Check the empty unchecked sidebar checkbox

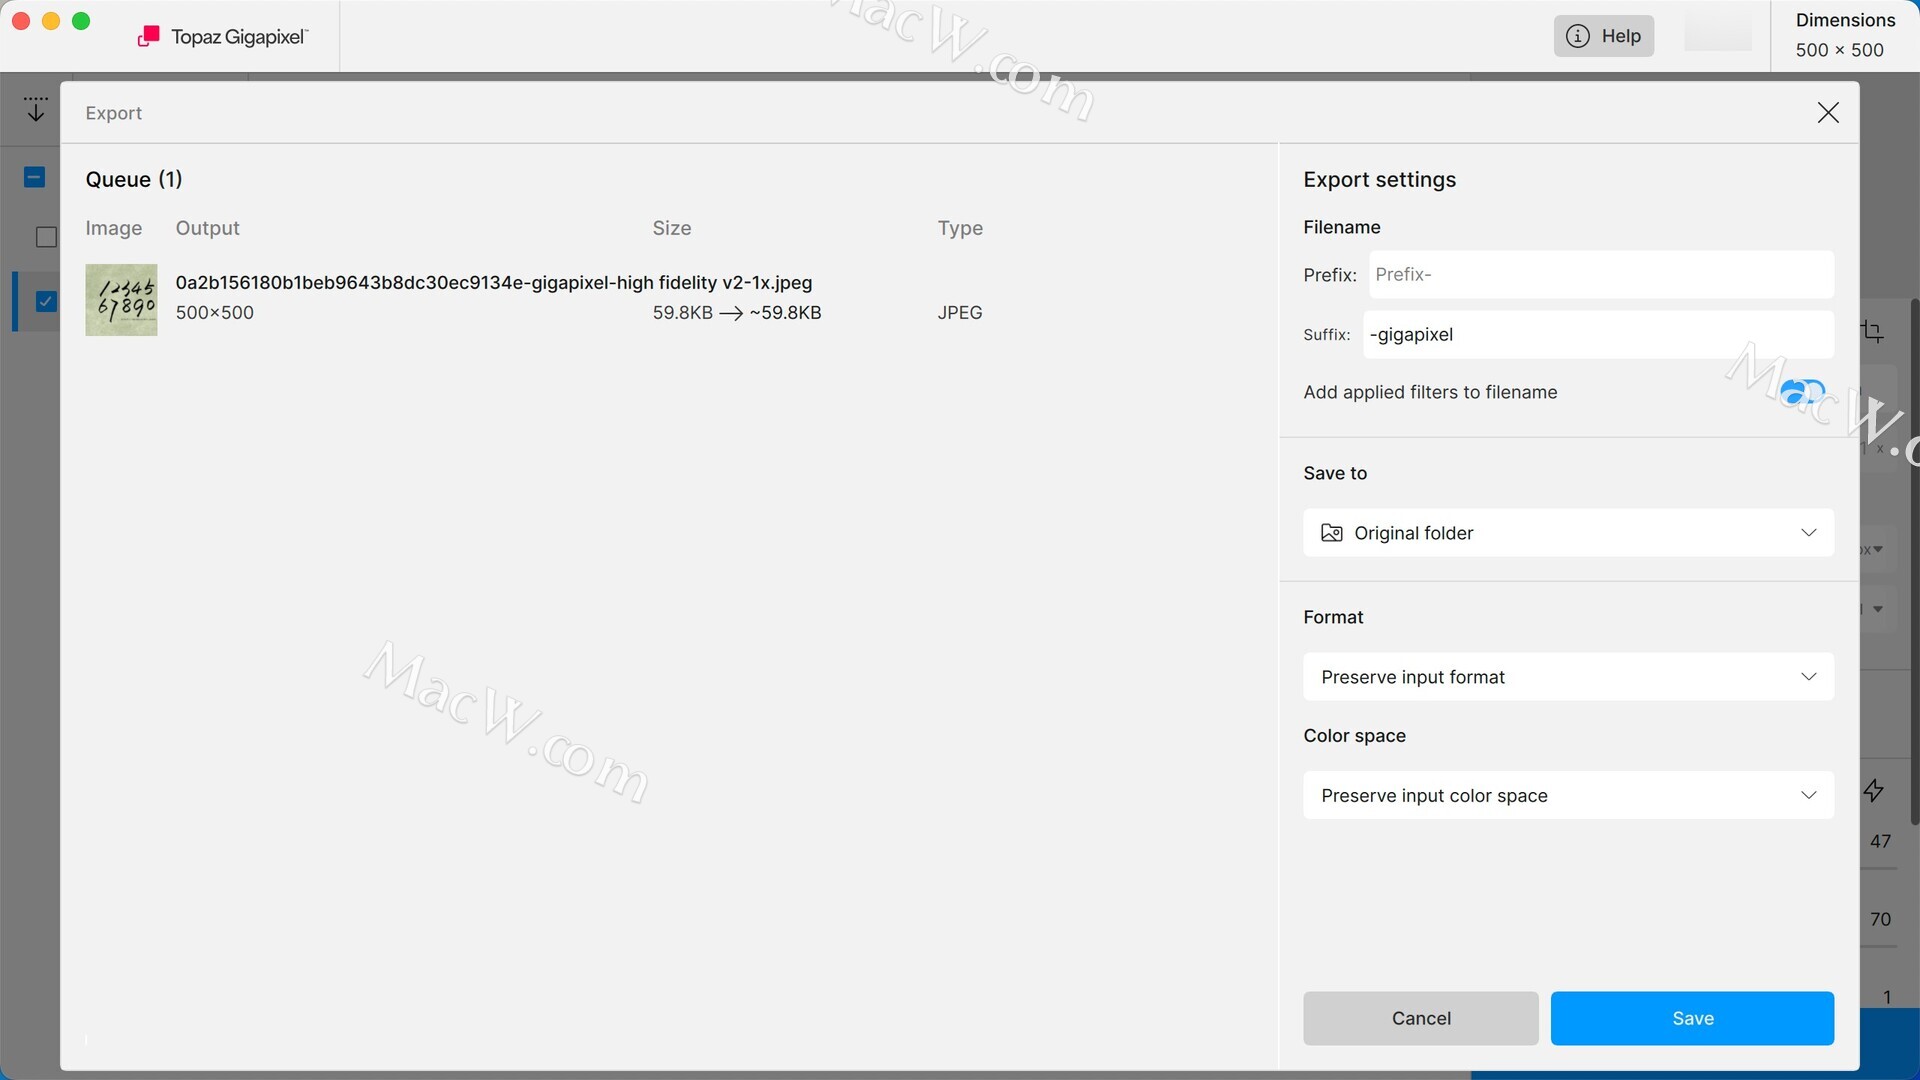pyautogui.click(x=46, y=237)
